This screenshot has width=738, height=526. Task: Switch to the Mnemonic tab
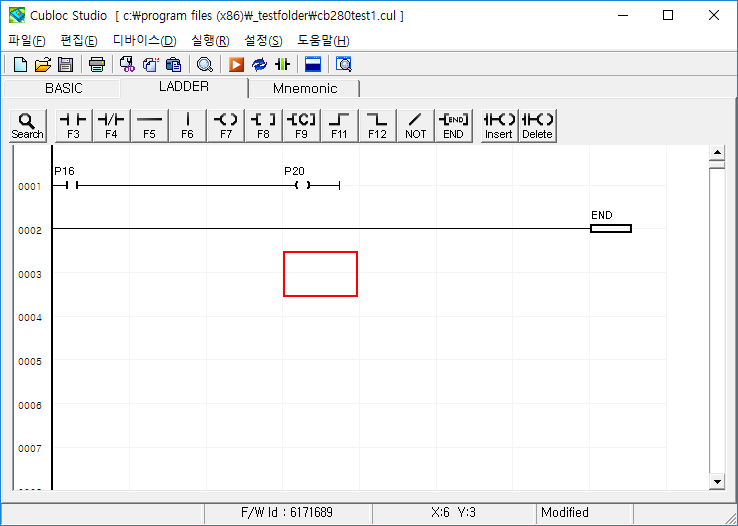tap(305, 88)
